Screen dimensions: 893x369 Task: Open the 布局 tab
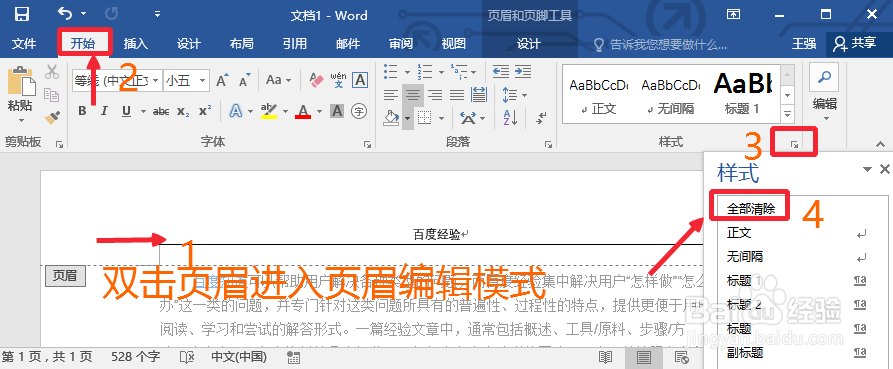[241, 44]
